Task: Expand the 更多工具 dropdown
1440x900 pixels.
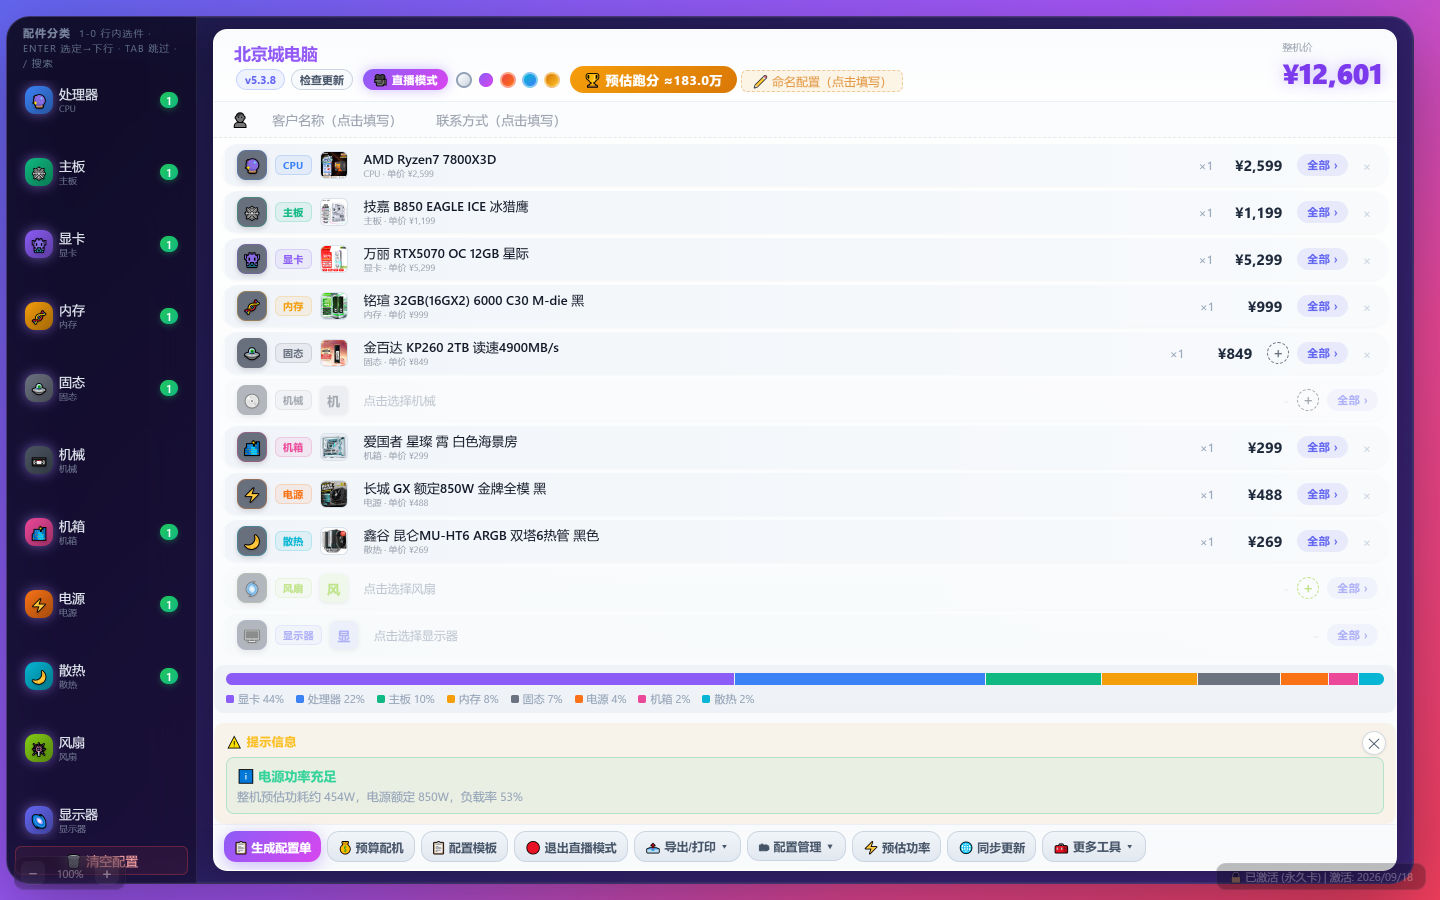Action: [x=1094, y=847]
